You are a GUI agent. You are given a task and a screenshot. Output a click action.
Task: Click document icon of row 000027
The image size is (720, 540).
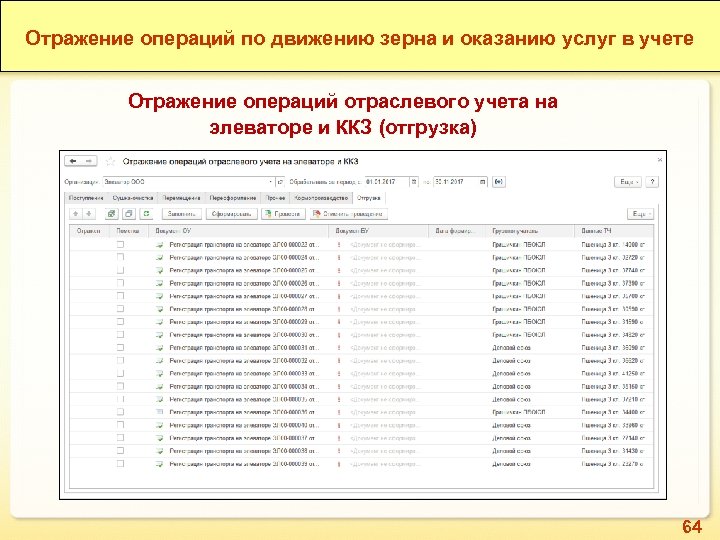click(x=160, y=297)
